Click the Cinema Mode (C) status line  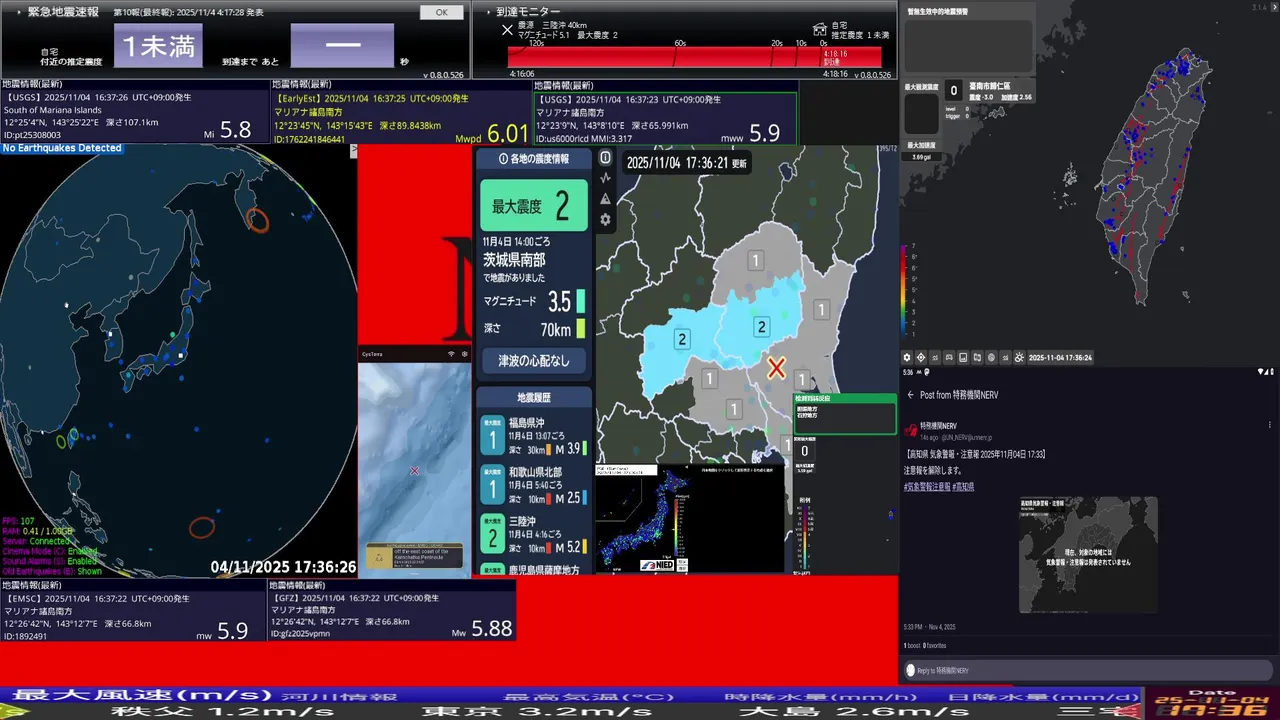(x=50, y=551)
